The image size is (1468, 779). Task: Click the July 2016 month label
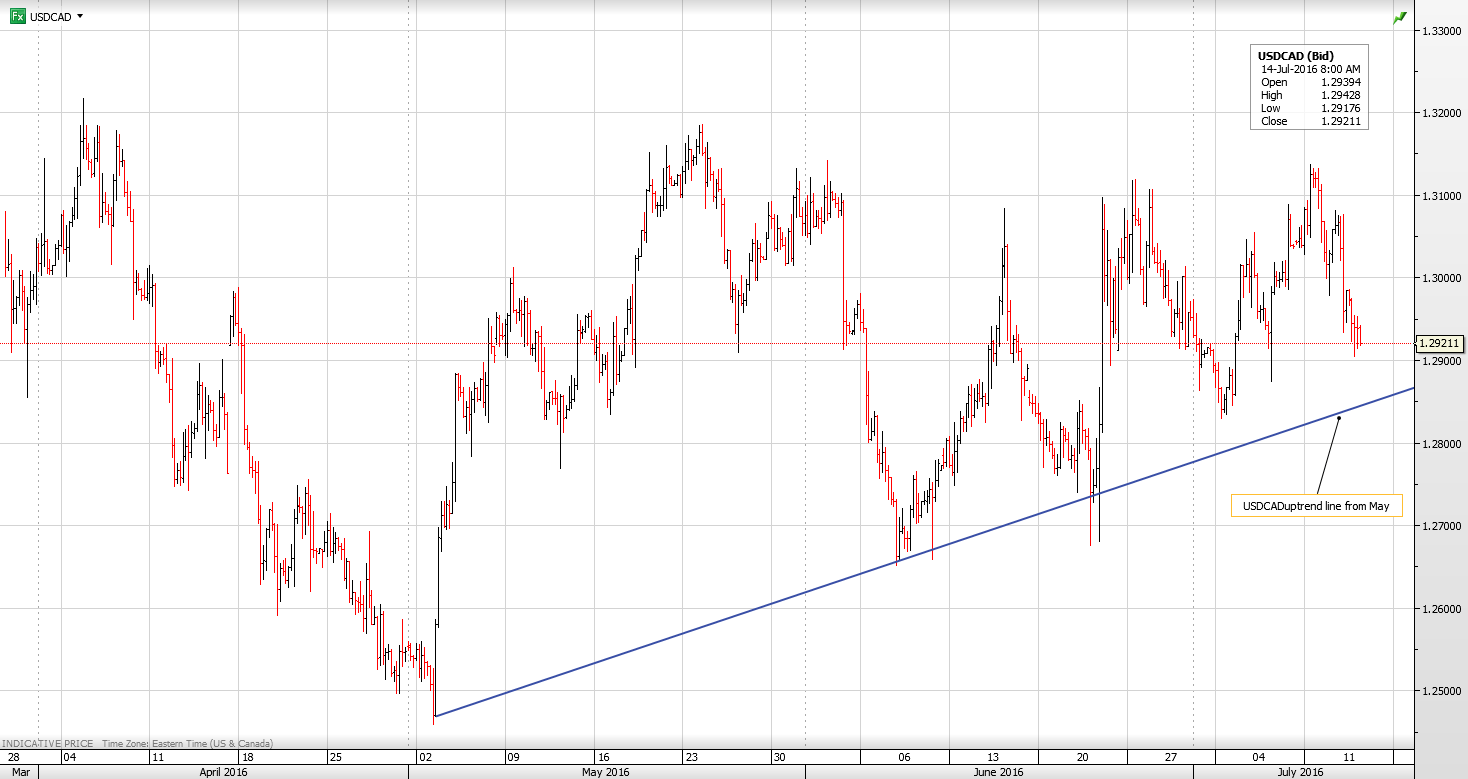1299,771
